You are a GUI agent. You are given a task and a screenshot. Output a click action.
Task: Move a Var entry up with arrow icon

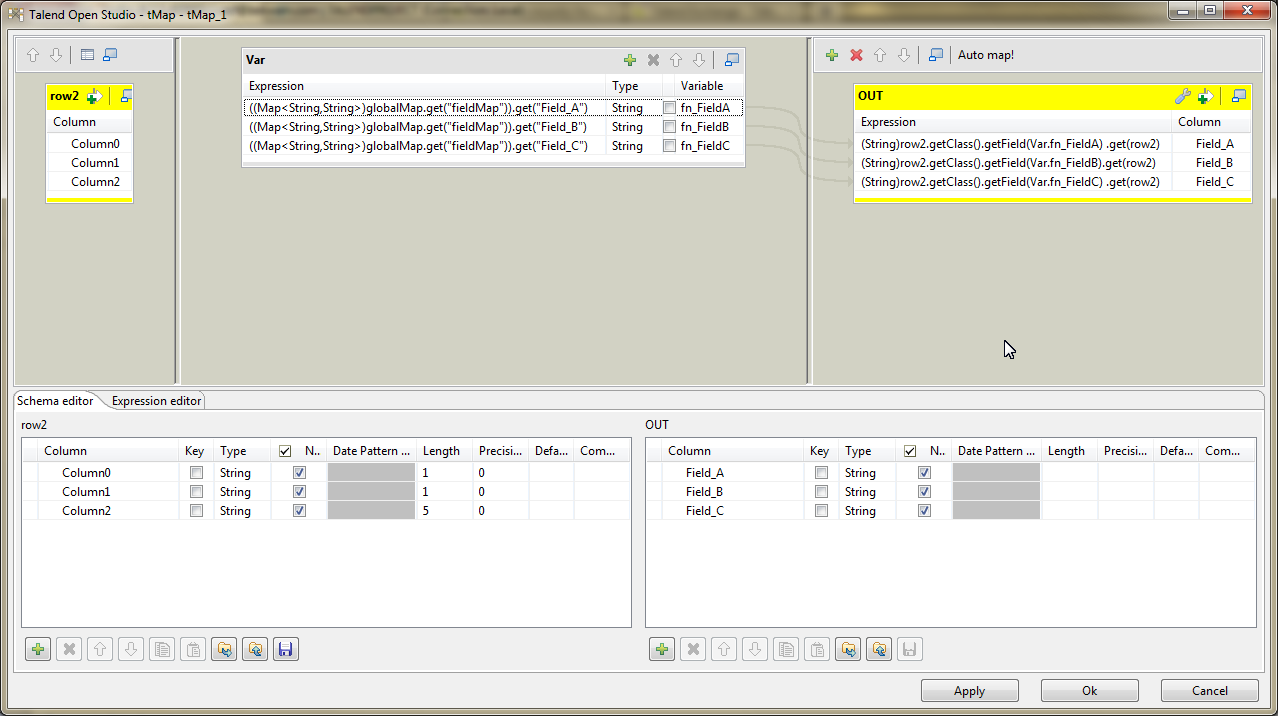point(675,60)
